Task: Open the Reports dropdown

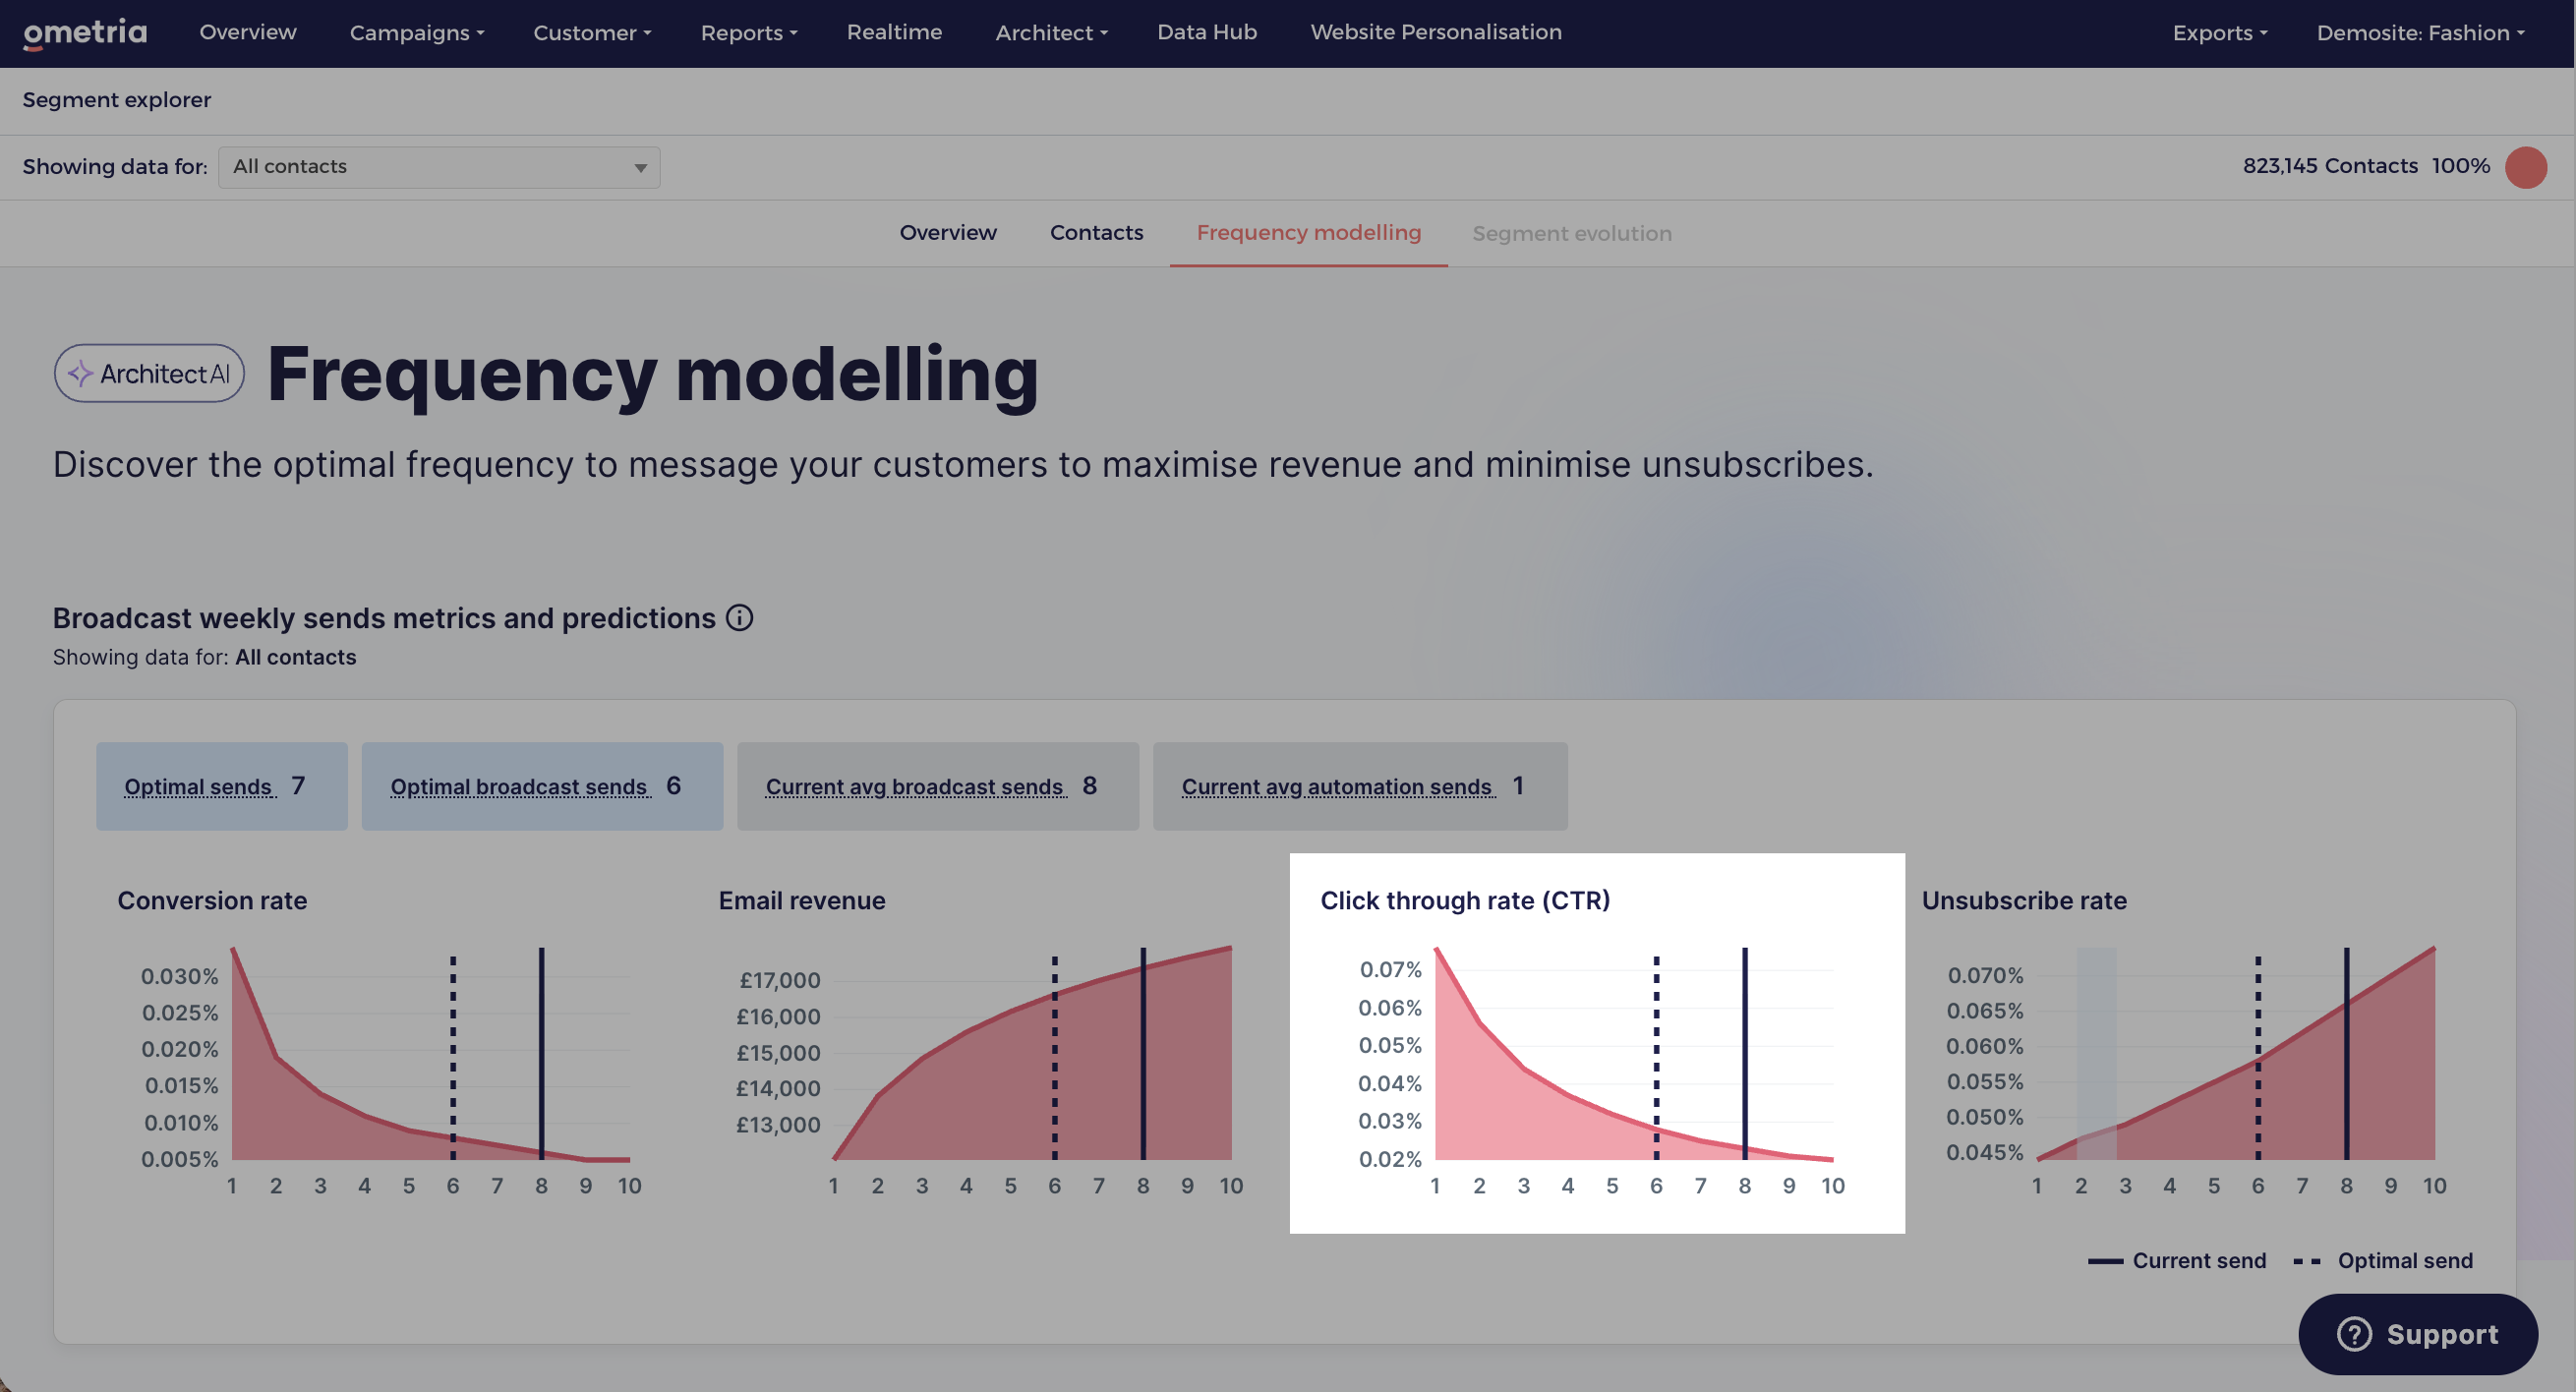Action: 749,33
